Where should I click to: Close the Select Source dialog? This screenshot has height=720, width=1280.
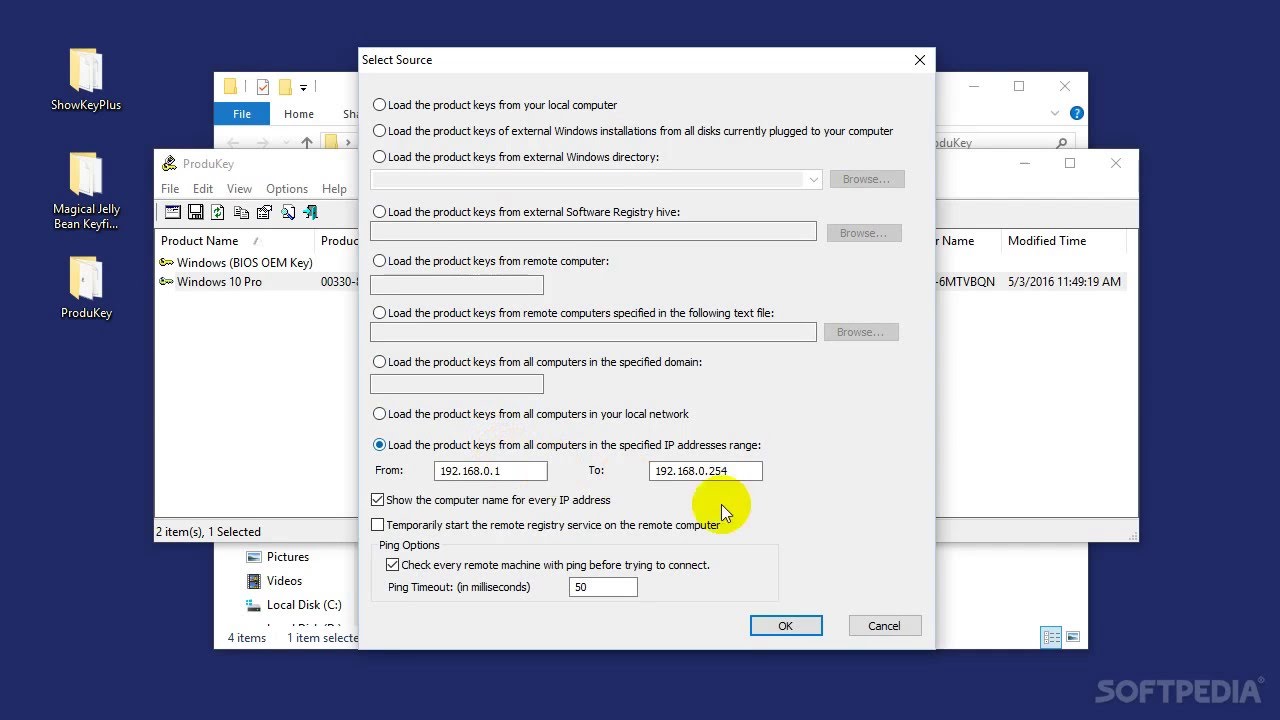pos(920,60)
